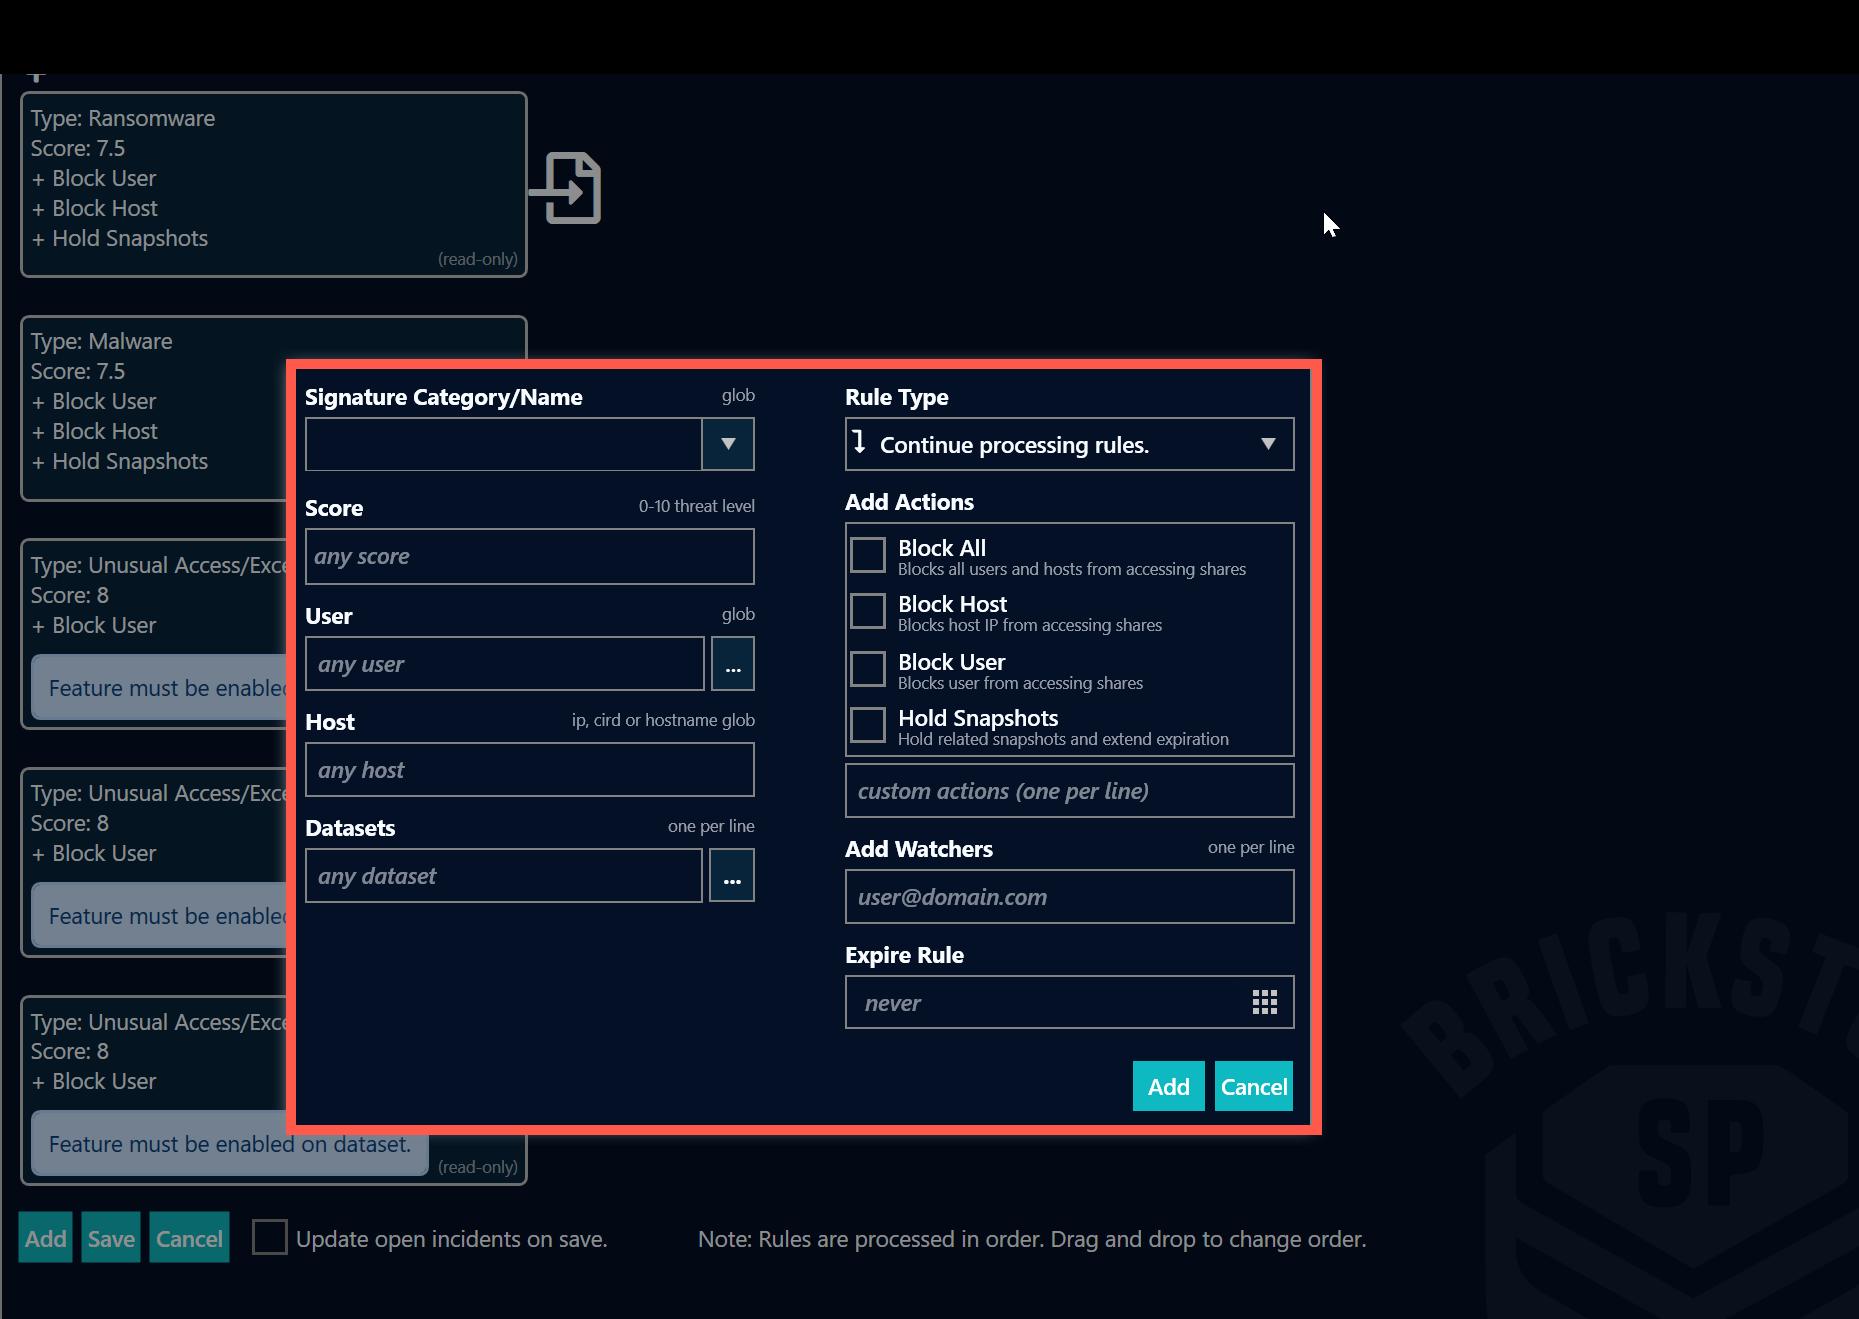1859x1319 pixels.
Task: Click Add in the rule dialog
Action: [1168, 1086]
